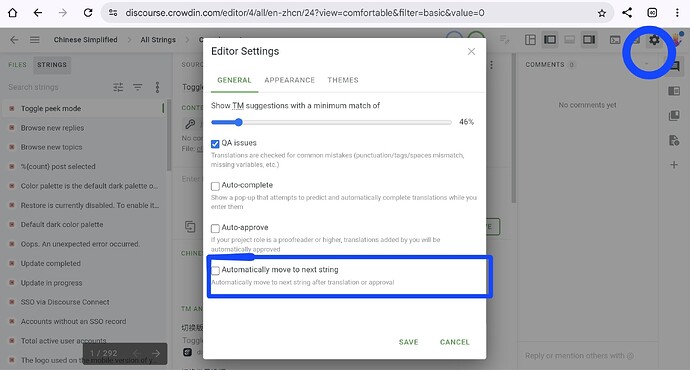Reload the page with browser refresh icon
Image resolution: width=690 pixels, height=370 pixels.
point(88,13)
